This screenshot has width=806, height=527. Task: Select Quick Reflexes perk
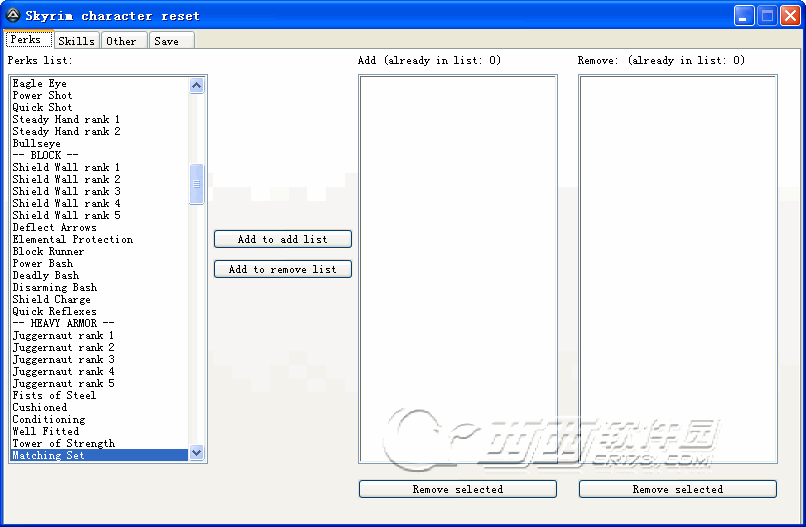(x=100, y=311)
